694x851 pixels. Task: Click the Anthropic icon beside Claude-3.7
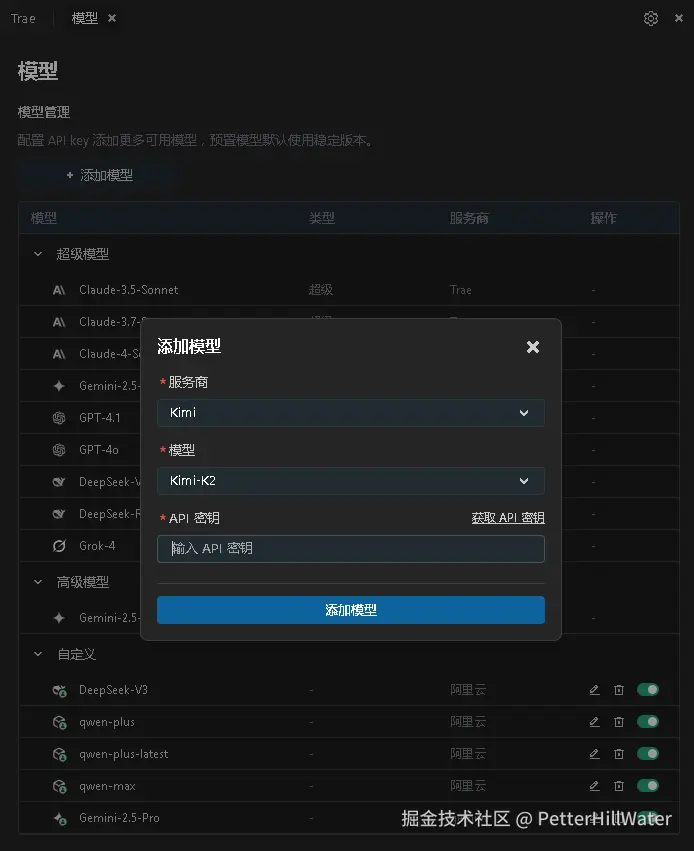pos(59,322)
